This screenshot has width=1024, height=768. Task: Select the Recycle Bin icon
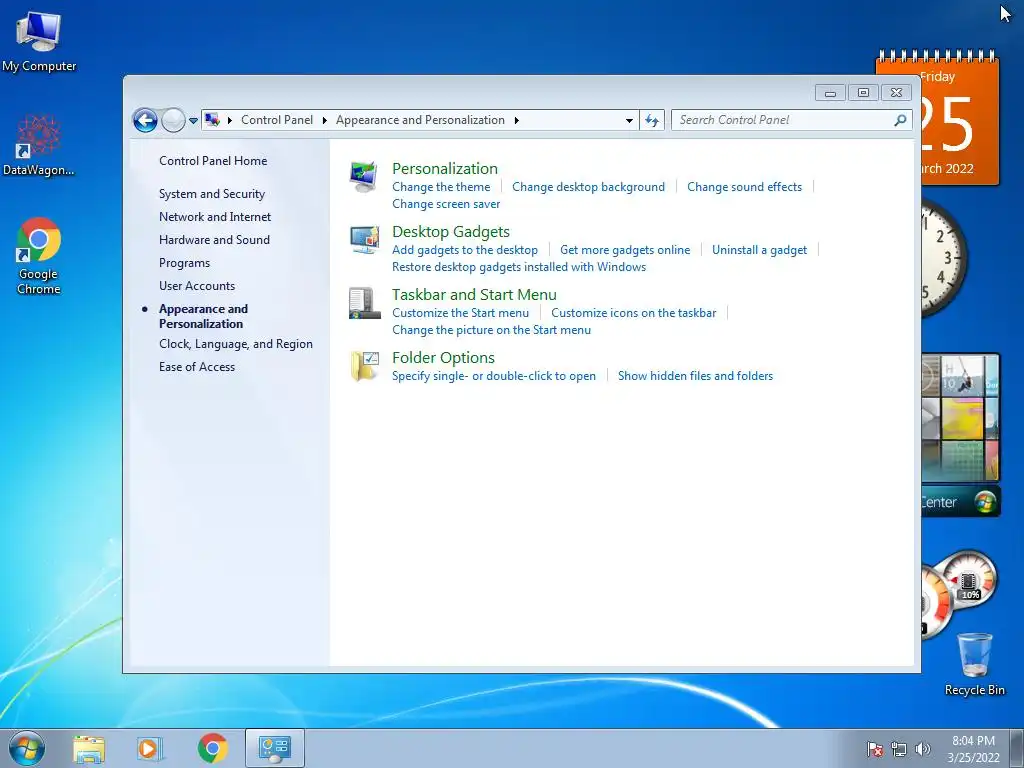pos(974,664)
